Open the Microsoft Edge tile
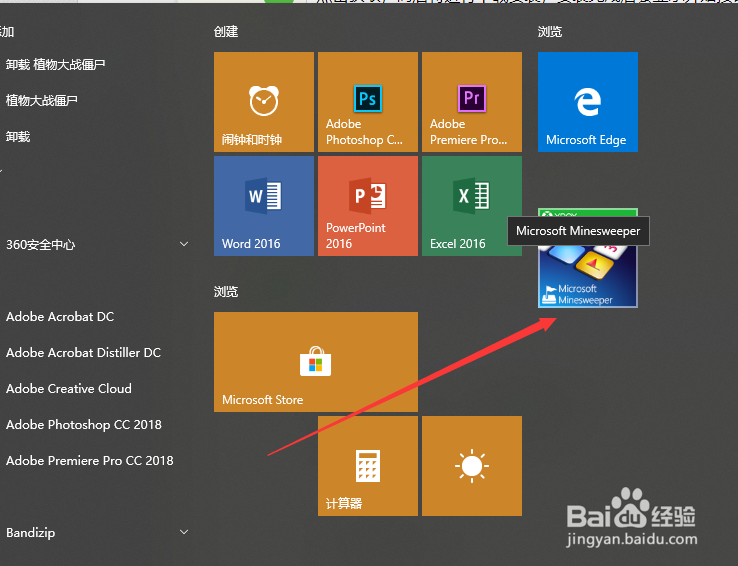 tap(588, 102)
